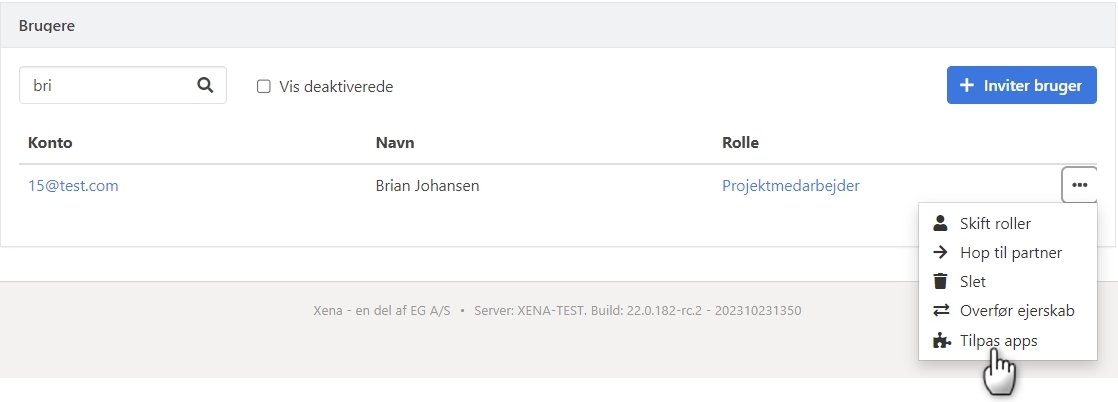Choose Overfør ejerskab from the context menu
The image size is (1118, 402).
click(x=1016, y=310)
